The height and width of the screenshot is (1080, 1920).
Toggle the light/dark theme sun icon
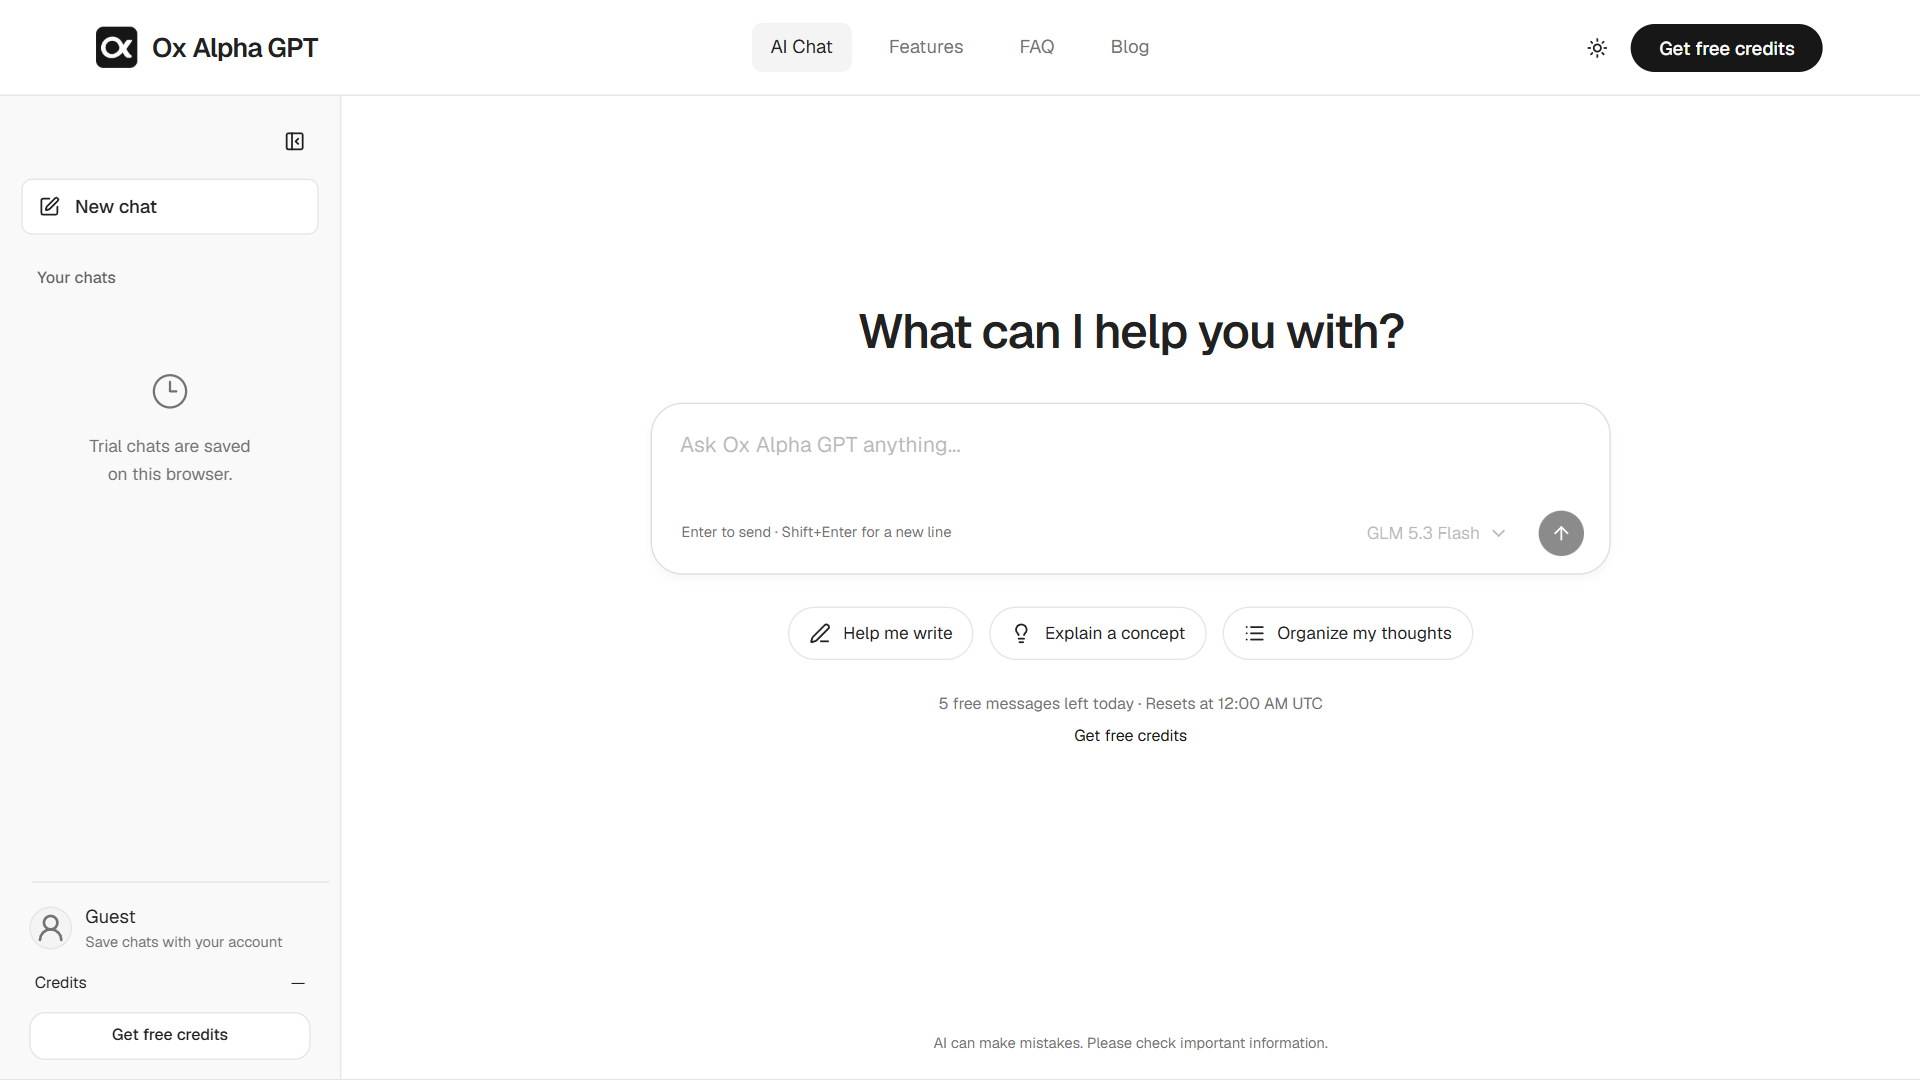(x=1597, y=48)
